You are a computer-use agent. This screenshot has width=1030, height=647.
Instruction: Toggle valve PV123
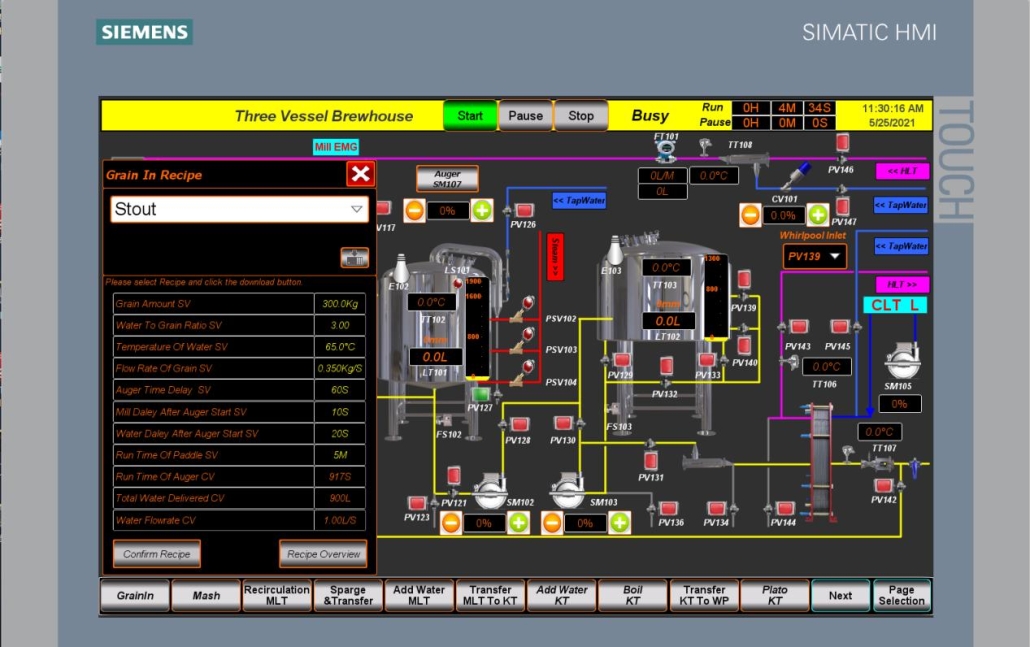point(417,503)
